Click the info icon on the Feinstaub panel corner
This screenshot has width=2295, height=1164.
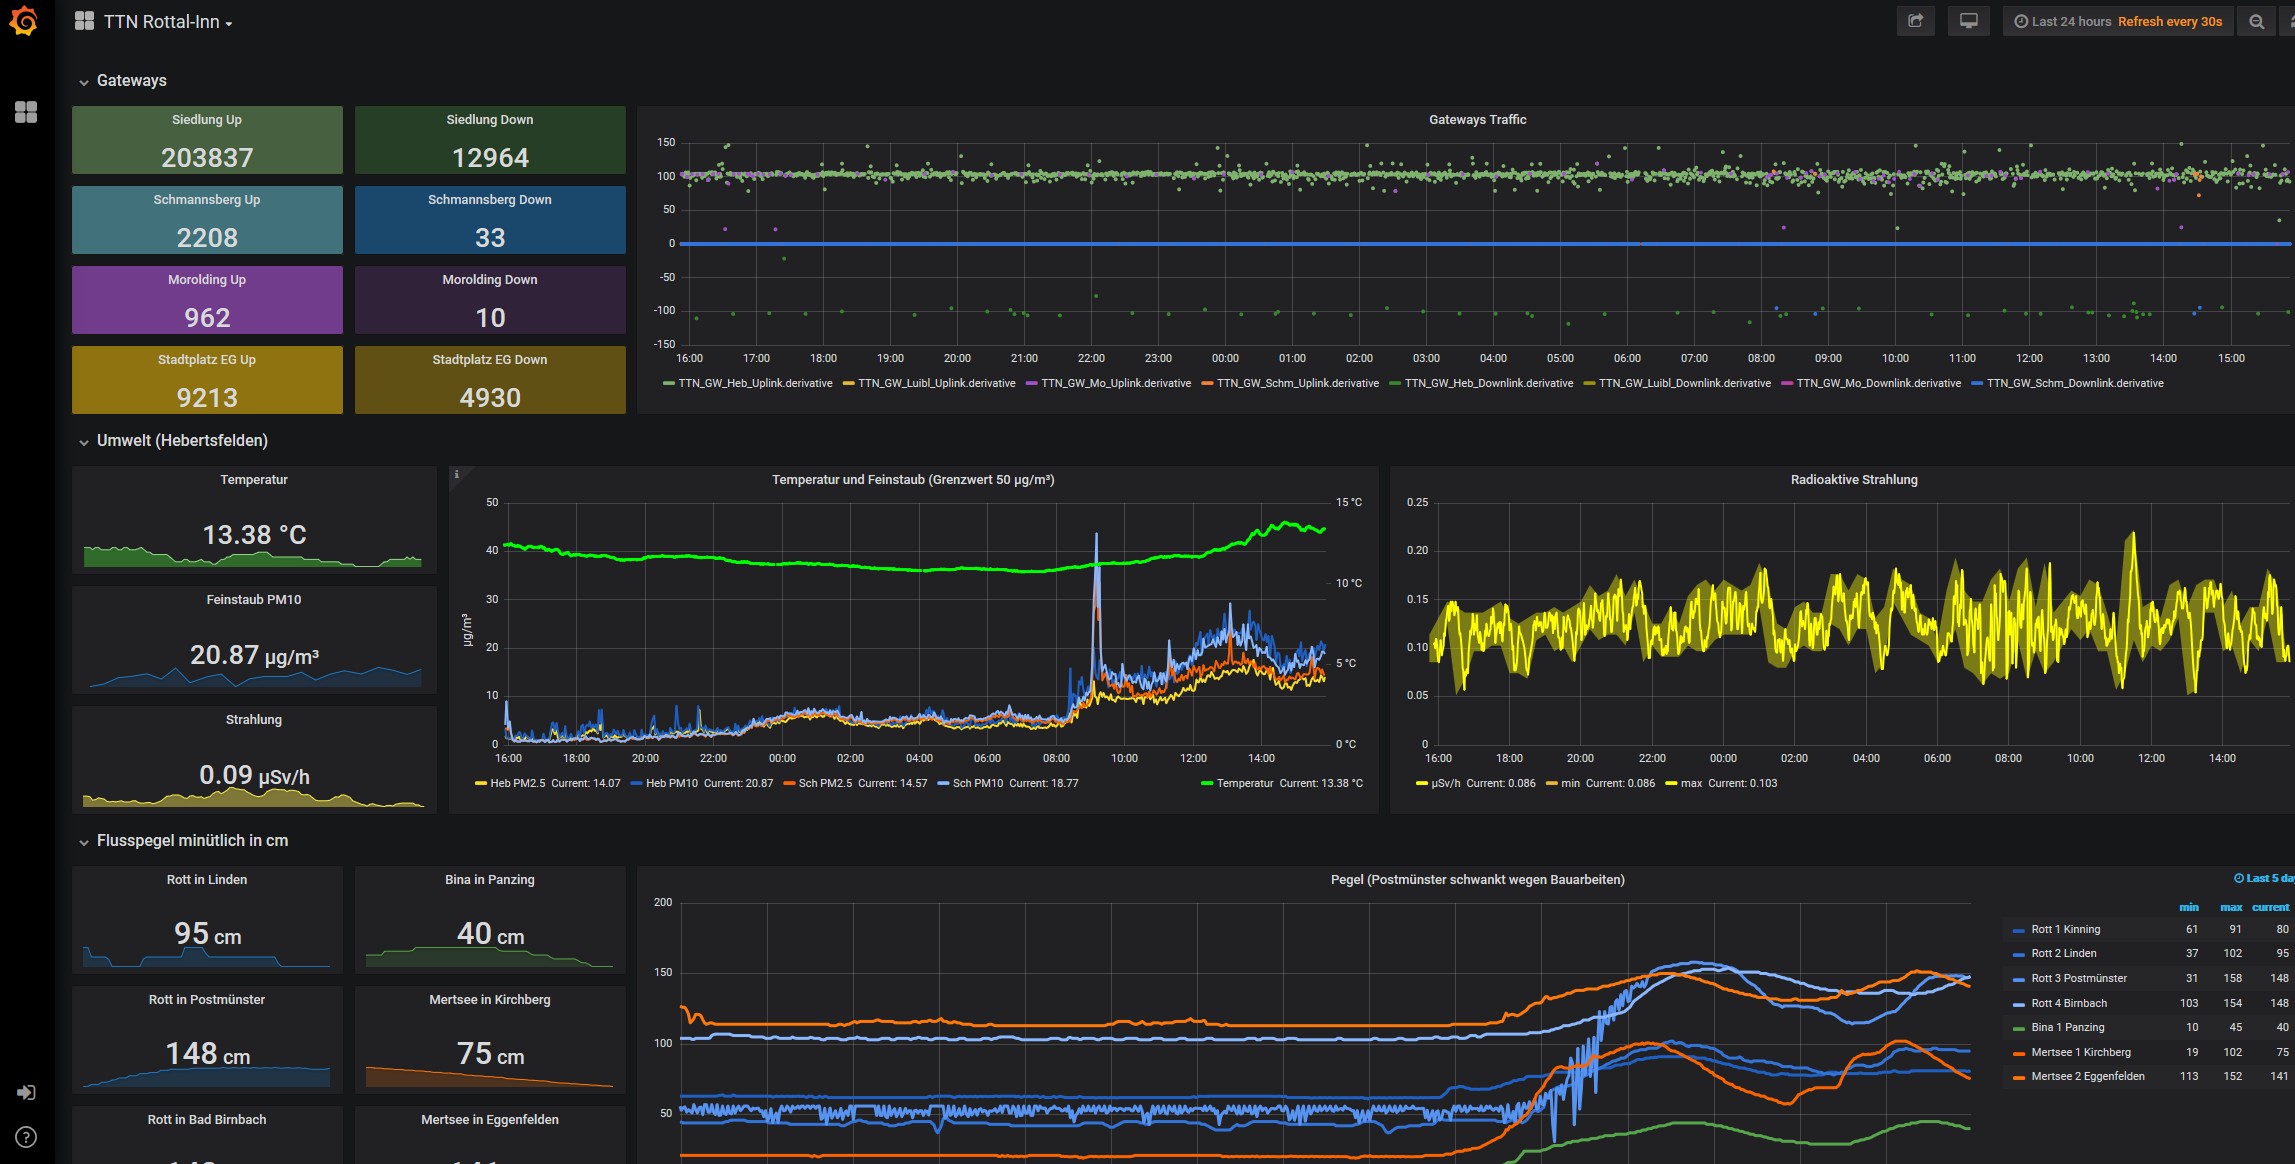456,474
